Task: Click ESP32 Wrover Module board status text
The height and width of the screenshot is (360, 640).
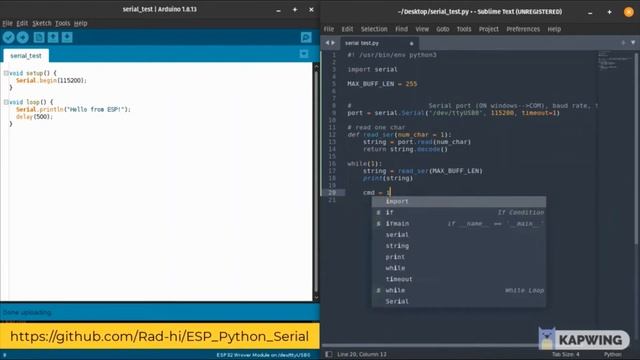Action: tap(263, 355)
